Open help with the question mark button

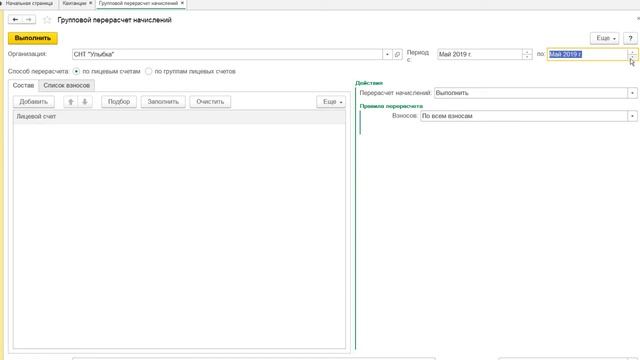630,38
